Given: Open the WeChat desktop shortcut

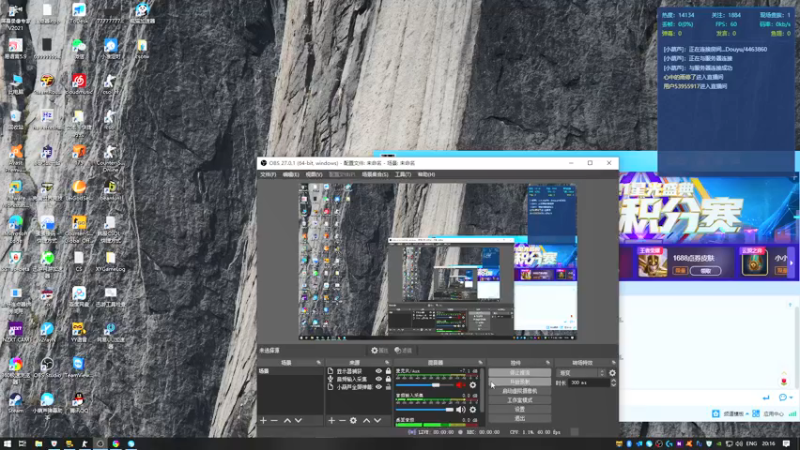Looking at the screenshot, I should 79,49.
